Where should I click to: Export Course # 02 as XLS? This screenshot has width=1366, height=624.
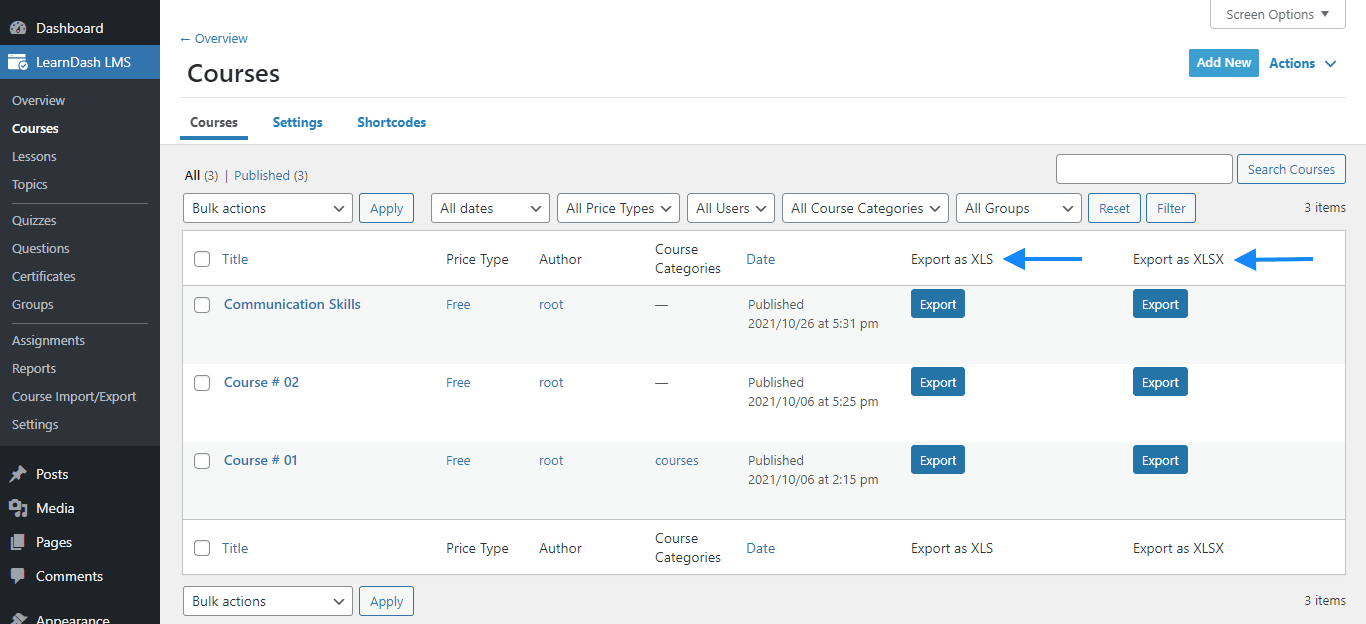pos(938,382)
